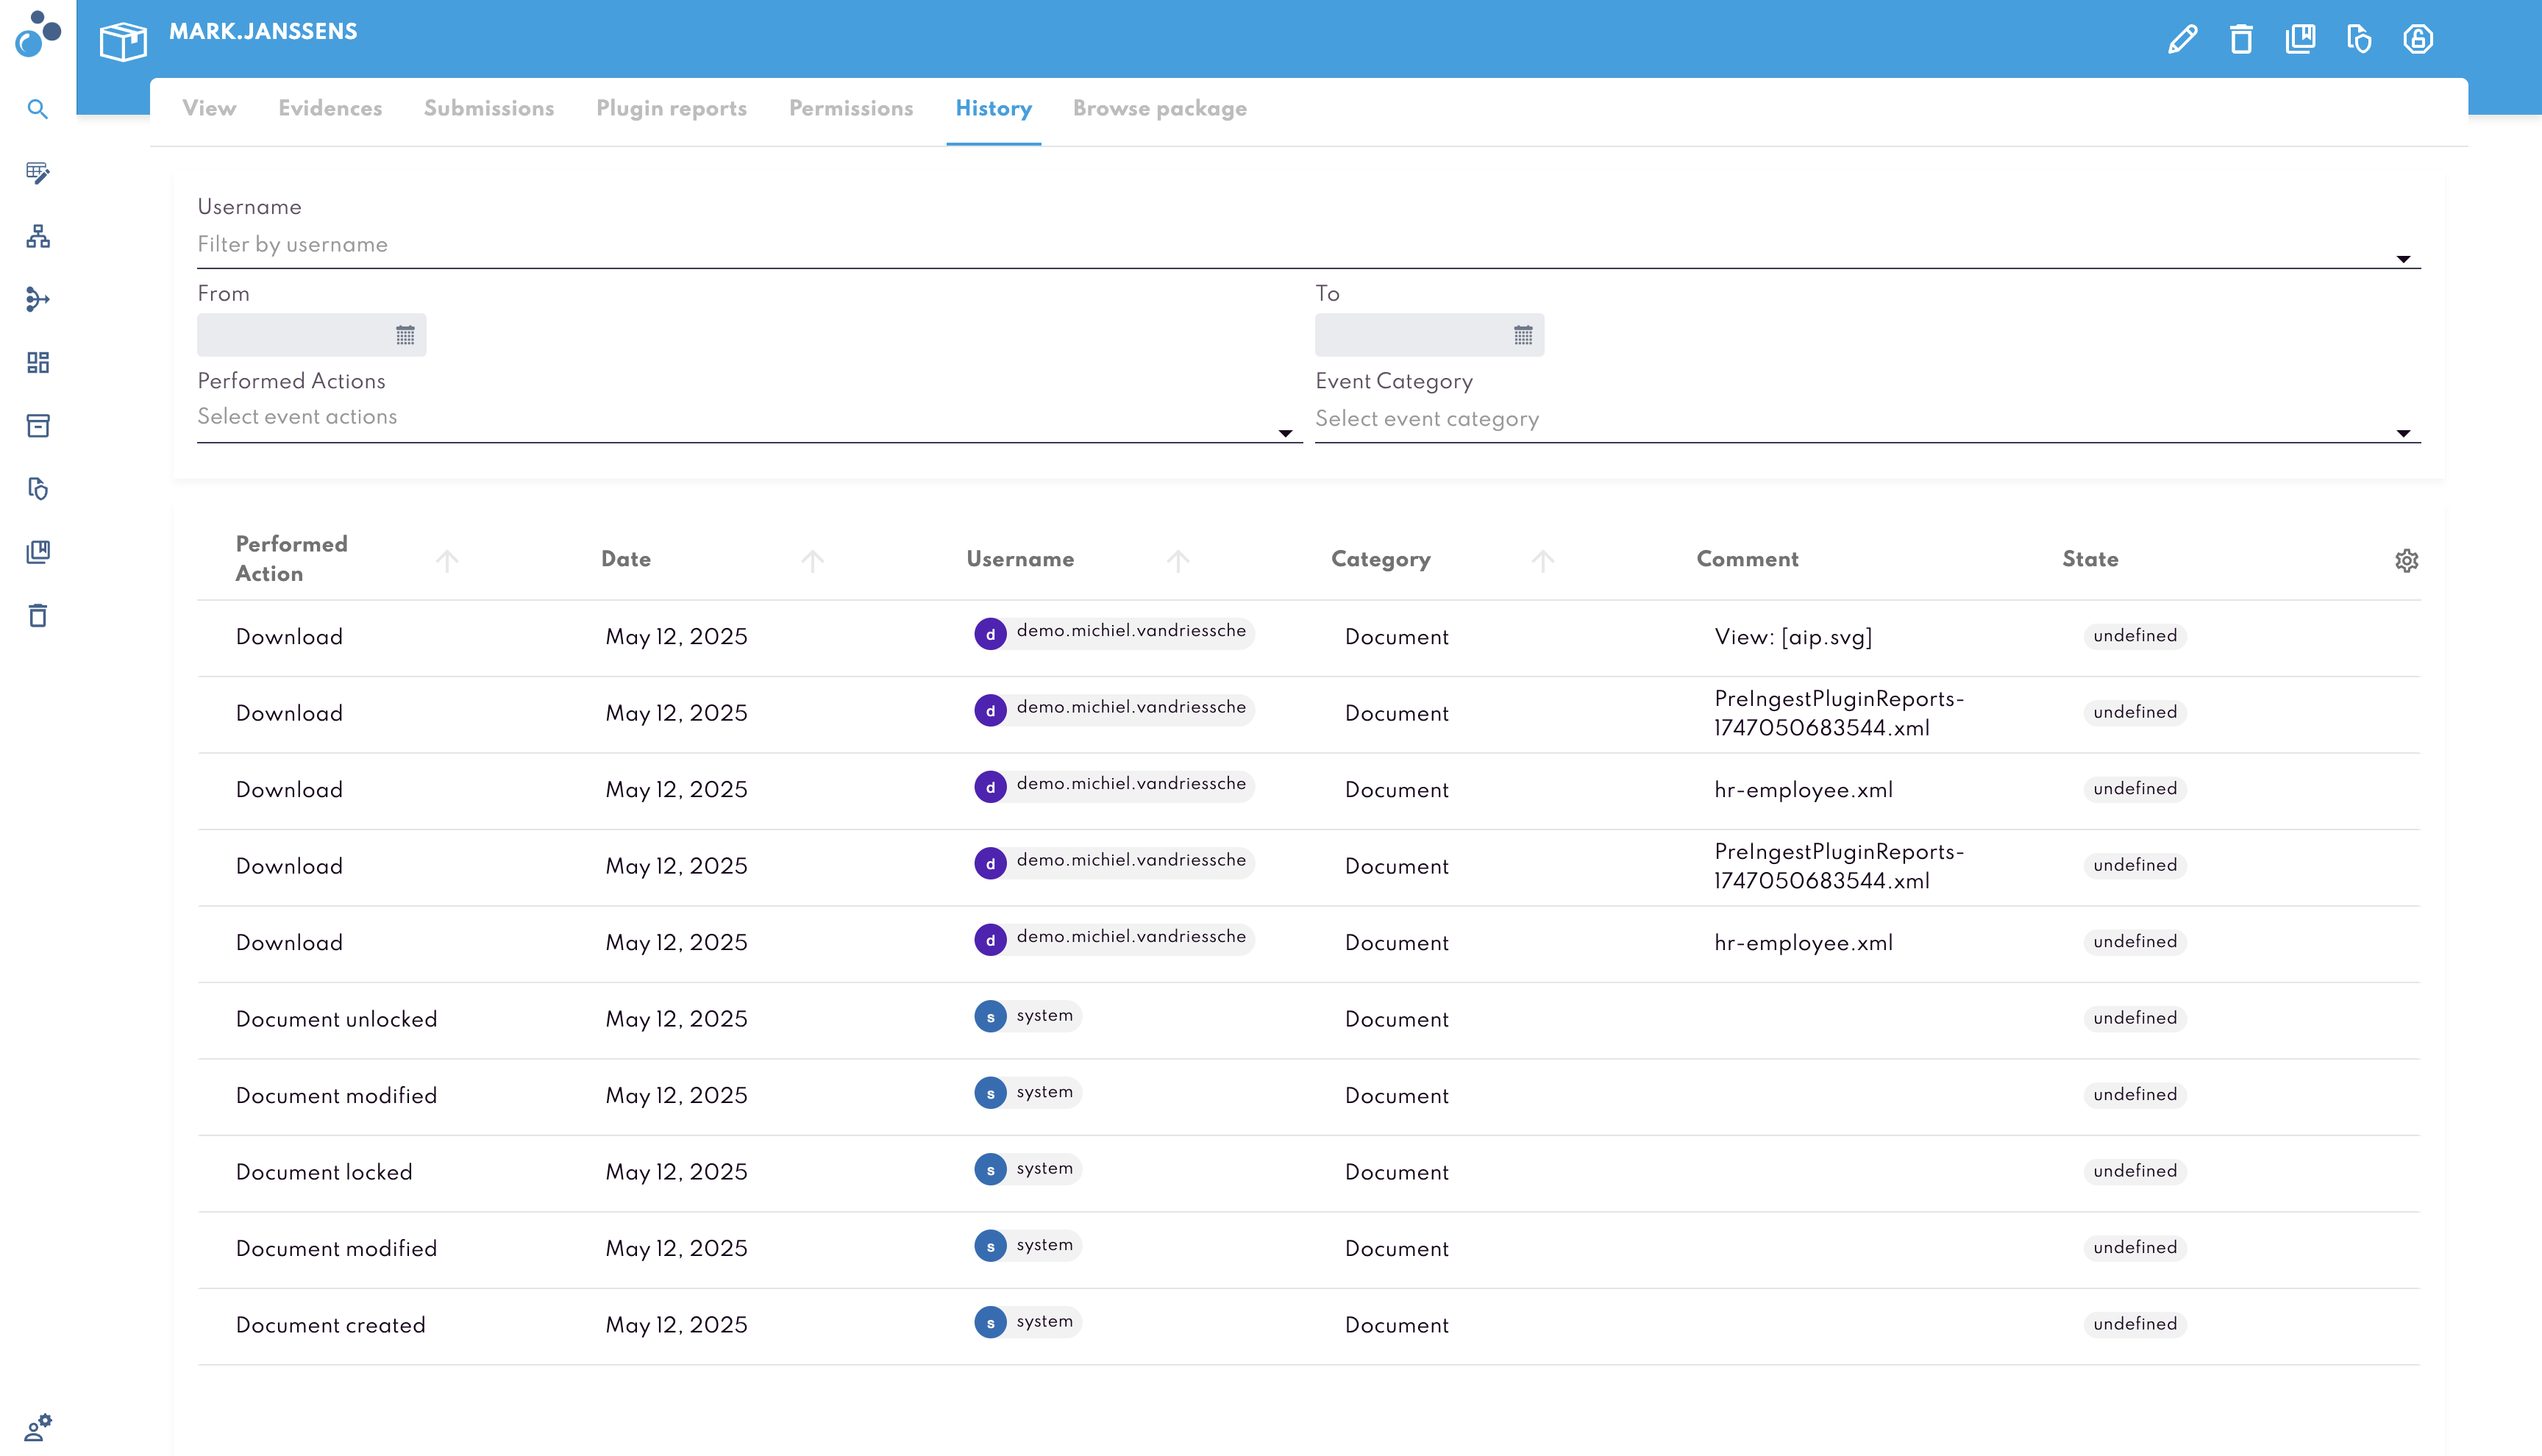Screen dimensions: 2542x1456
Task: Expand the Performed Actions dropdown
Action: (x=1285, y=433)
